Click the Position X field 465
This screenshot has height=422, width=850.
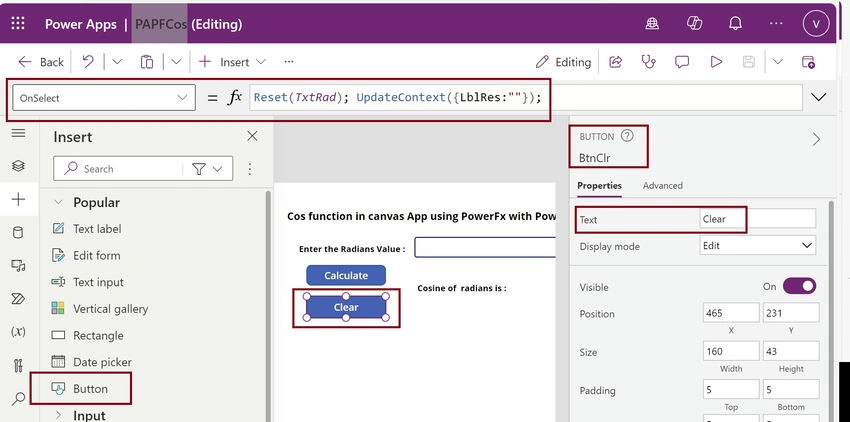(731, 313)
